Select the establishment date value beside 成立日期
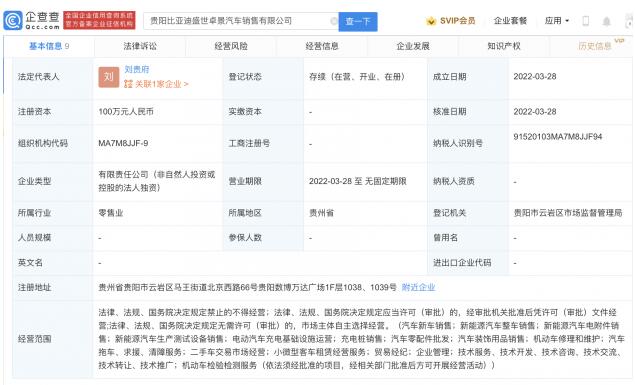 535,77
